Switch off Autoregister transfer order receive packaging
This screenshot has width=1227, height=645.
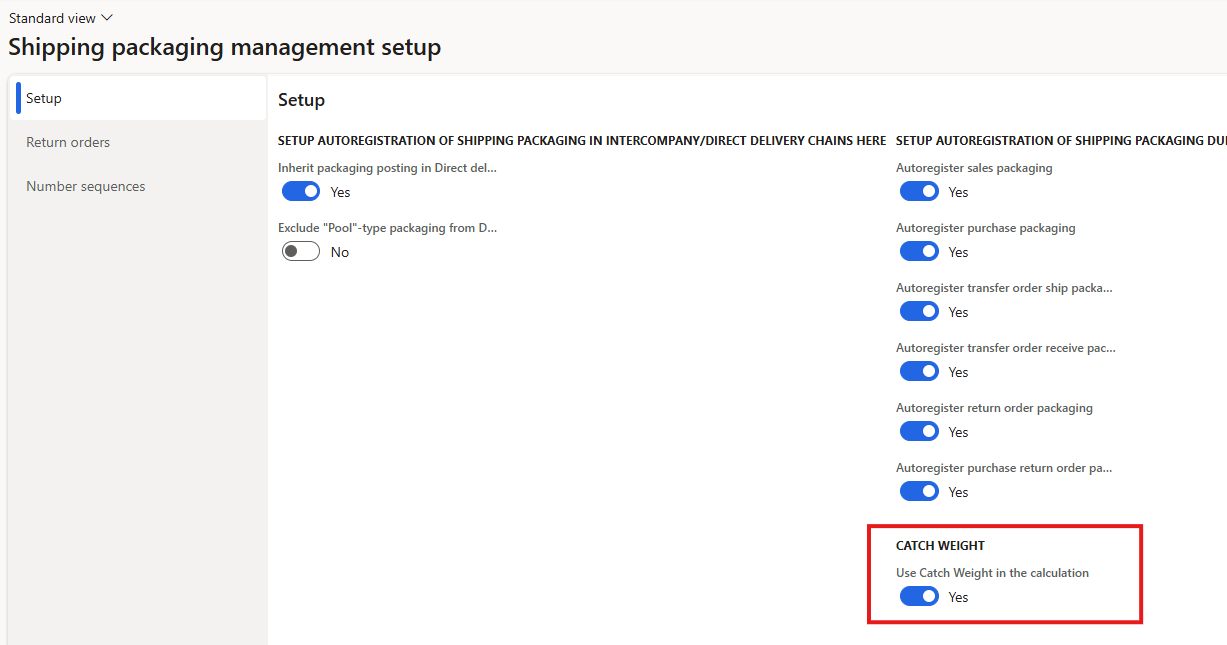click(919, 372)
